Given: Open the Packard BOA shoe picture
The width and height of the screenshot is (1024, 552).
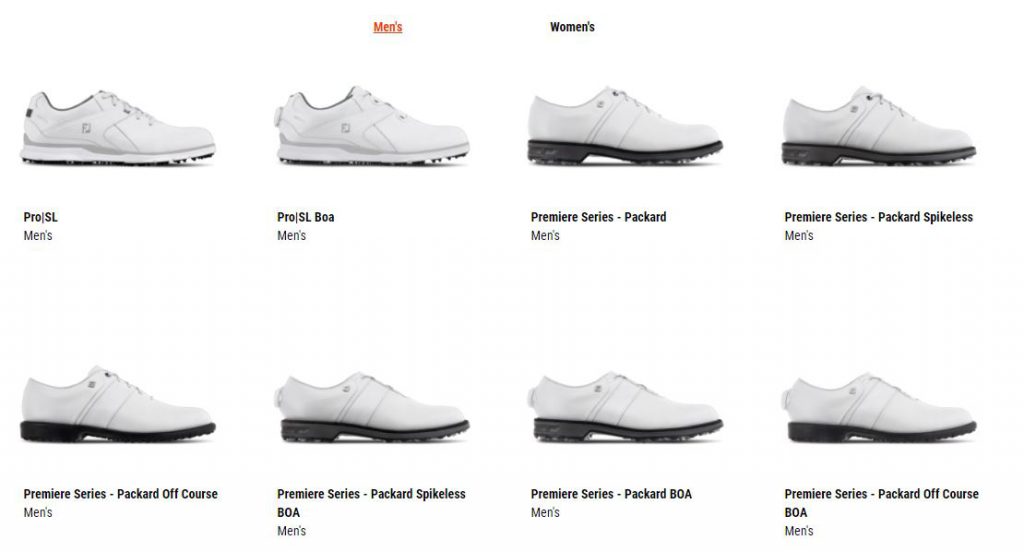Looking at the screenshot, I should (x=625, y=407).
